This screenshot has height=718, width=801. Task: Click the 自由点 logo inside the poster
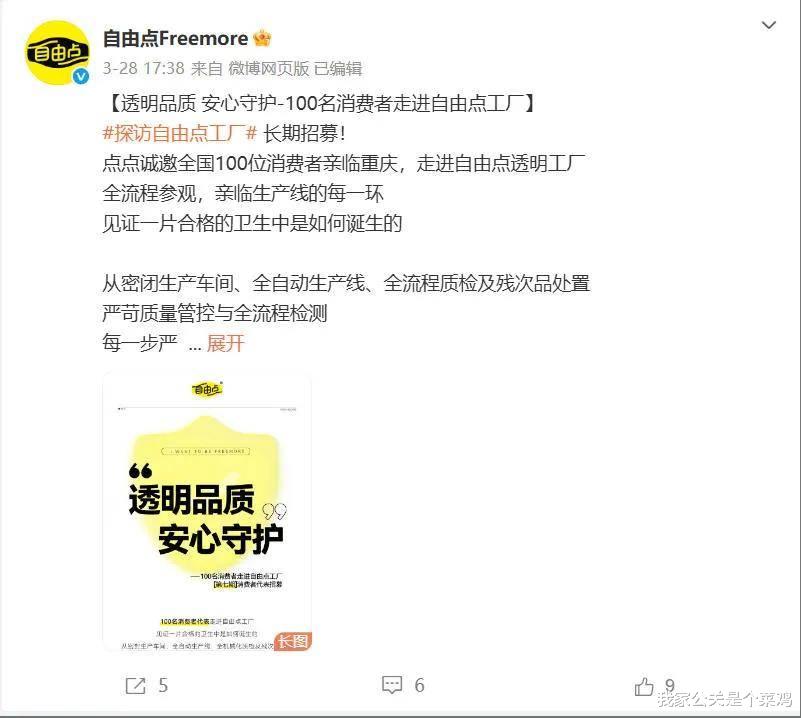(x=207, y=389)
